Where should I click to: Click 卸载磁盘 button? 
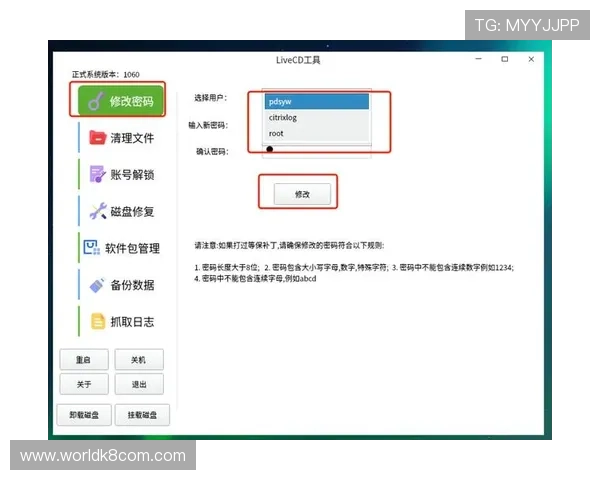coord(84,415)
